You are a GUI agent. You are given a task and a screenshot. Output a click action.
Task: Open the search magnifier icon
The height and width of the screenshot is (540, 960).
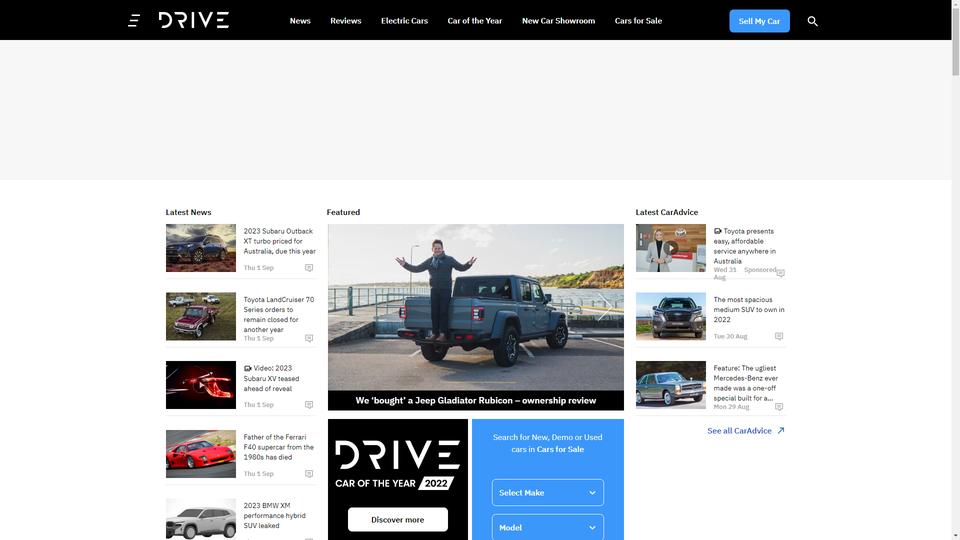pyautogui.click(x=812, y=21)
